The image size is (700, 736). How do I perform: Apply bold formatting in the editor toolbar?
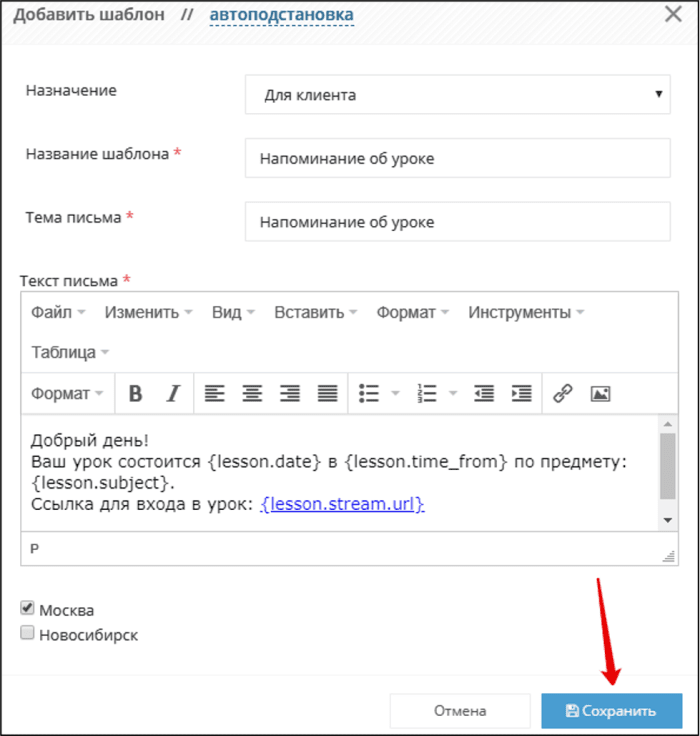click(135, 393)
